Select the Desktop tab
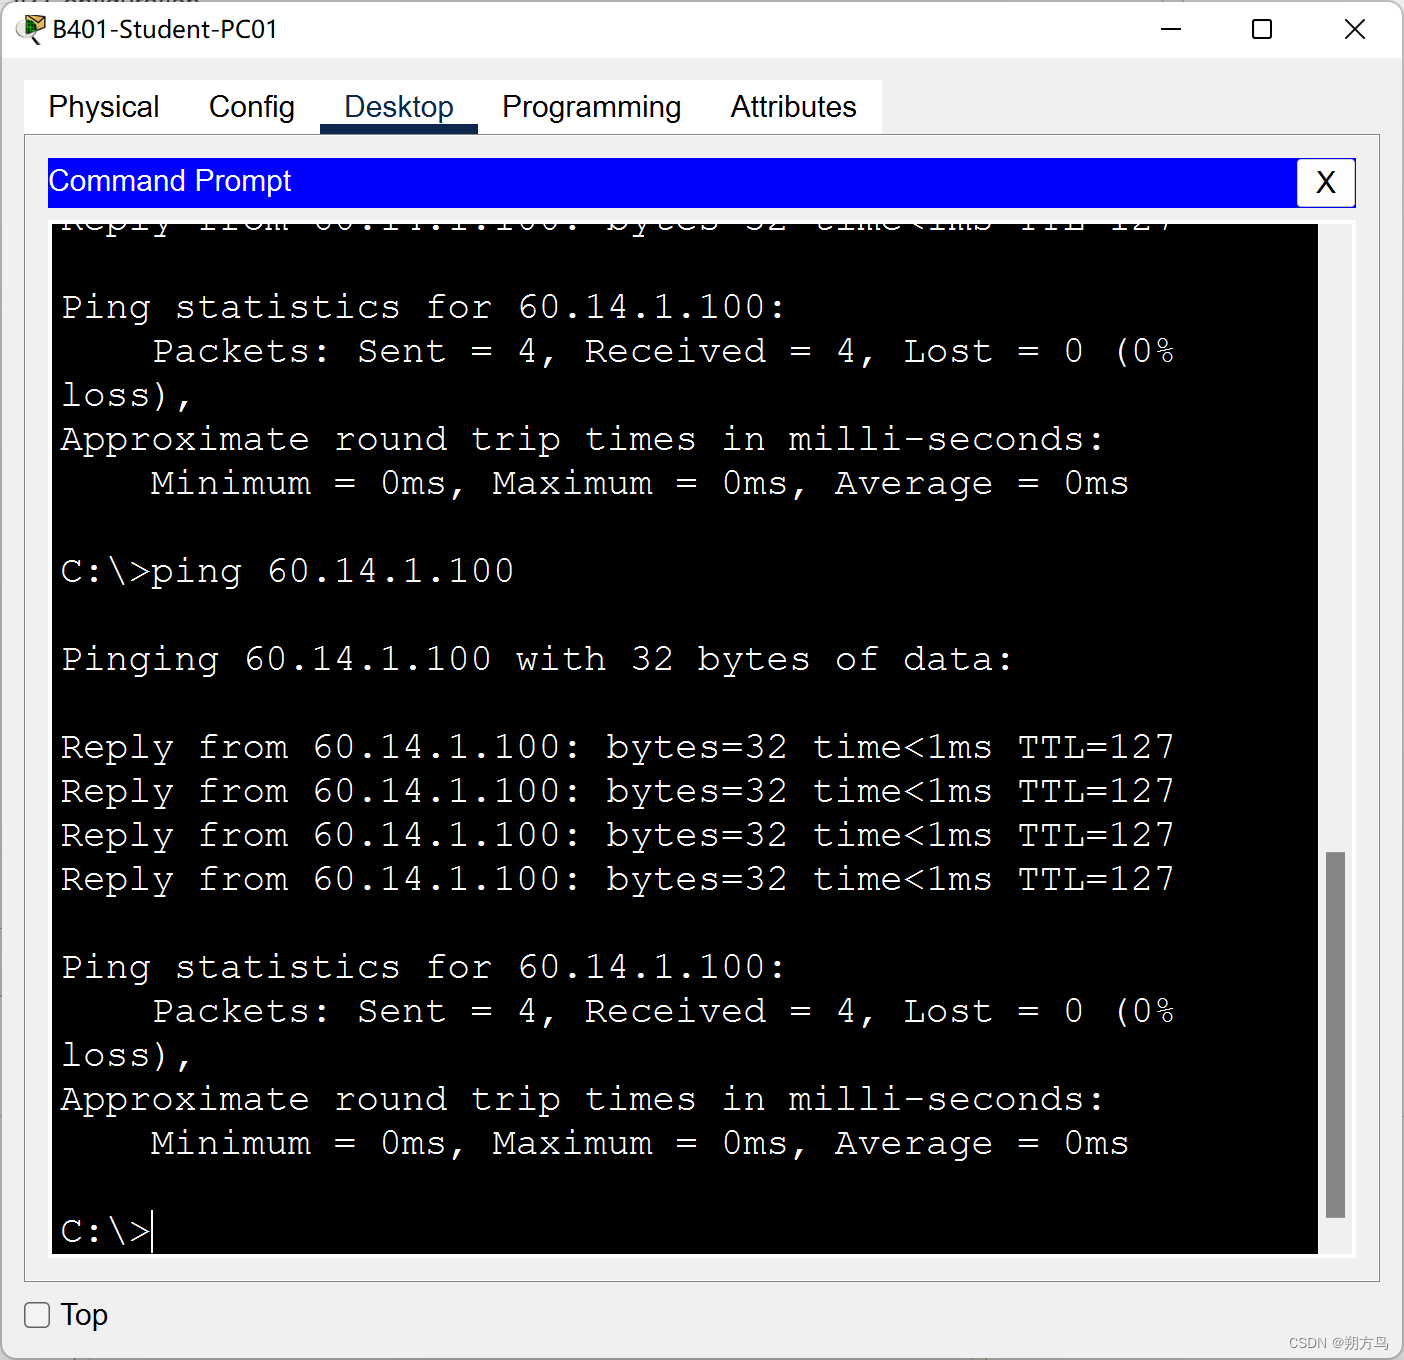Screen dimensions: 1404x1360 (399, 107)
